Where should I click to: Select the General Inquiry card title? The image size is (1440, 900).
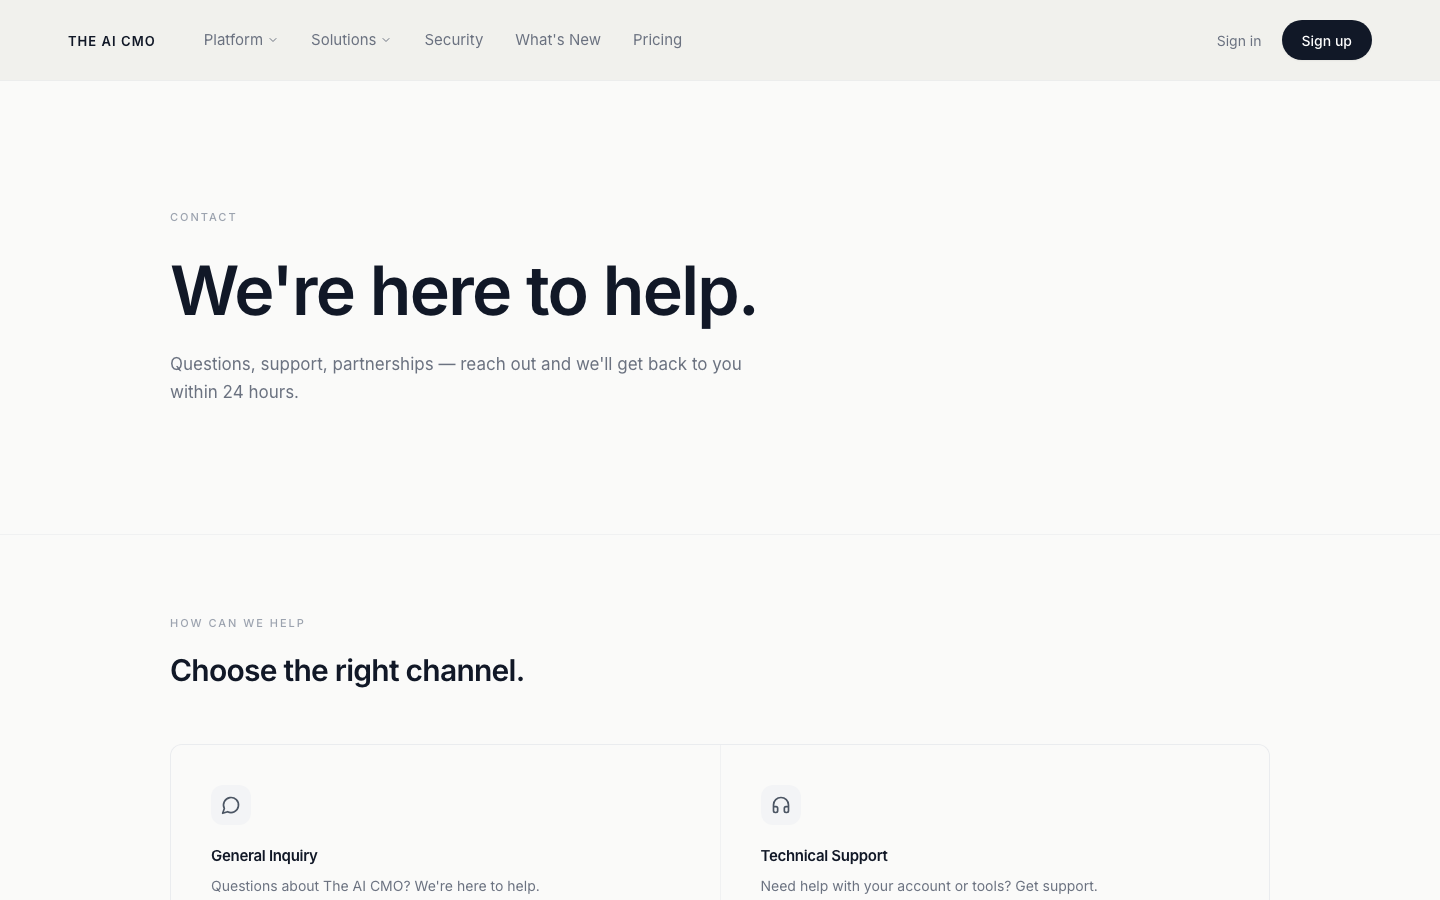click(x=264, y=856)
